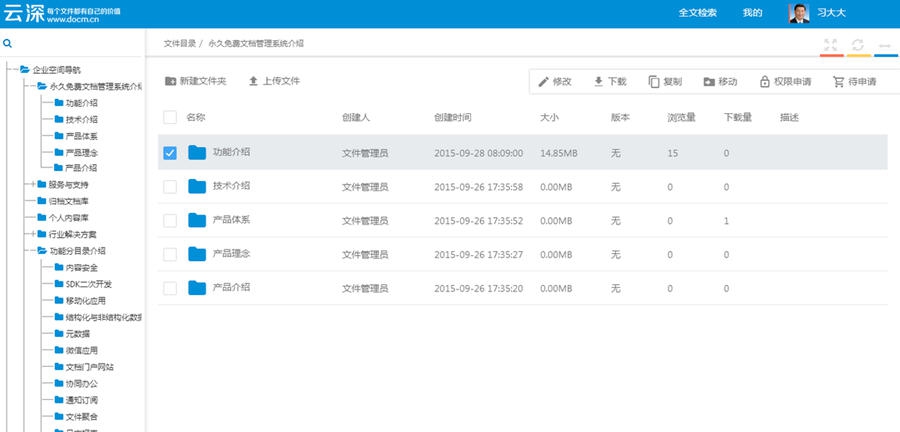This screenshot has height=432, width=900.
Task: Click folder icon beside 内容安全 in tree
Action: coord(59,267)
